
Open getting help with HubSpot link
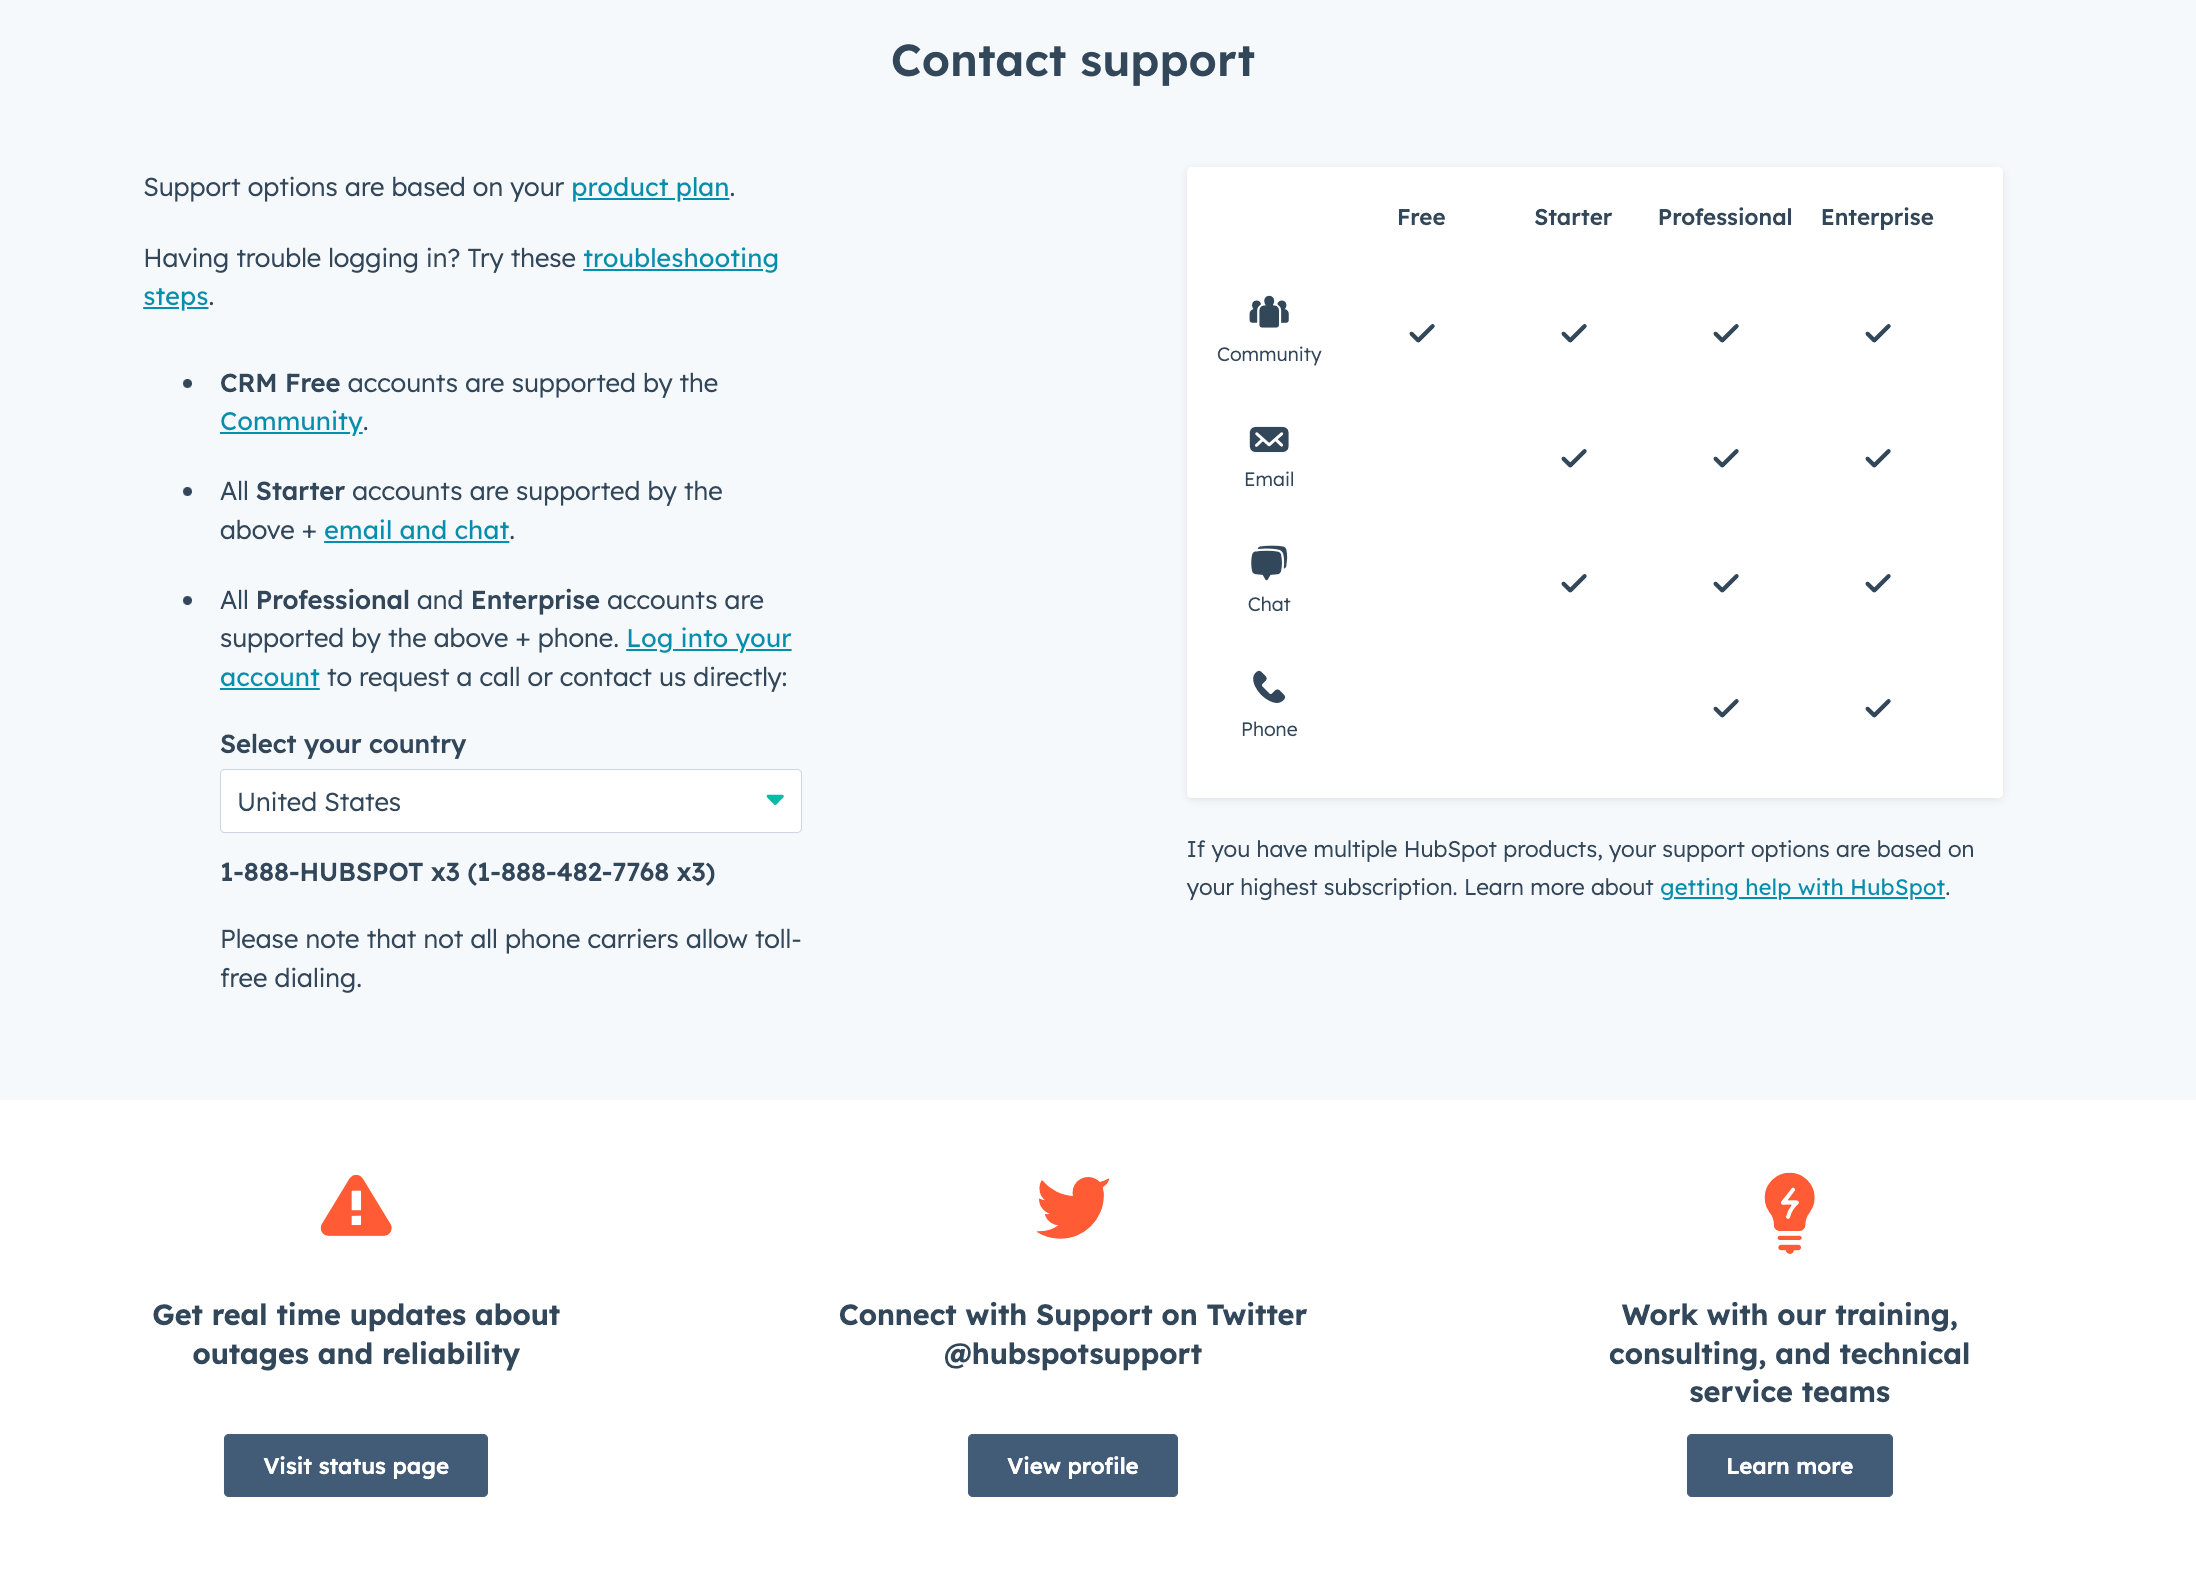click(x=1802, y=887)
